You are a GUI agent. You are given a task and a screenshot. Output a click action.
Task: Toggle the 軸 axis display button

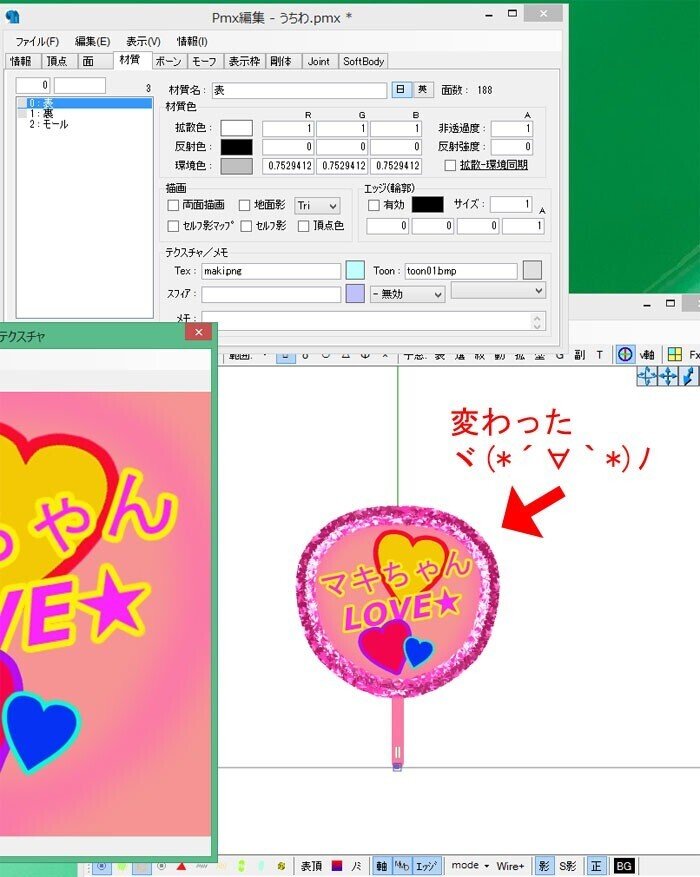coord(381,866)
